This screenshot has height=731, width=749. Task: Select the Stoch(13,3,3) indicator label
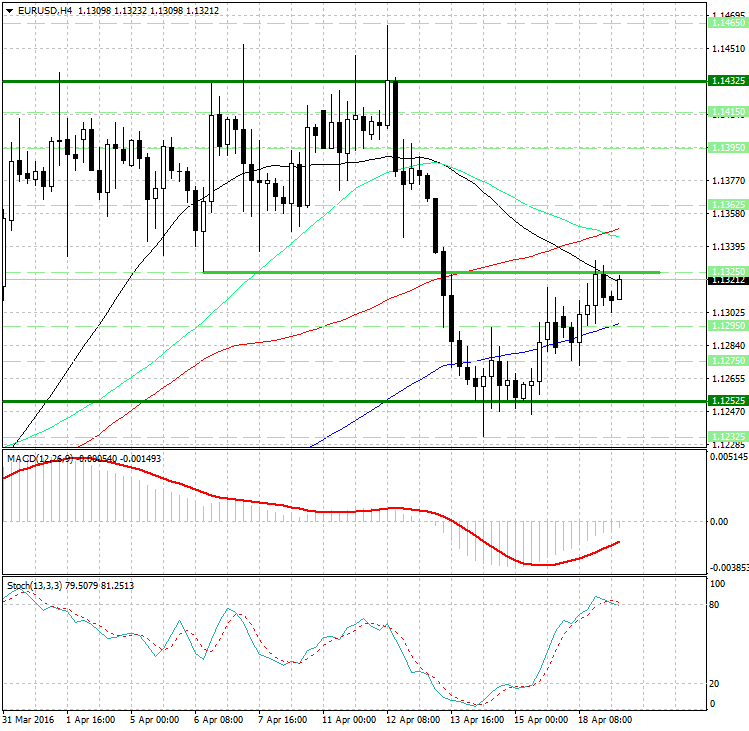coord(34,586)
